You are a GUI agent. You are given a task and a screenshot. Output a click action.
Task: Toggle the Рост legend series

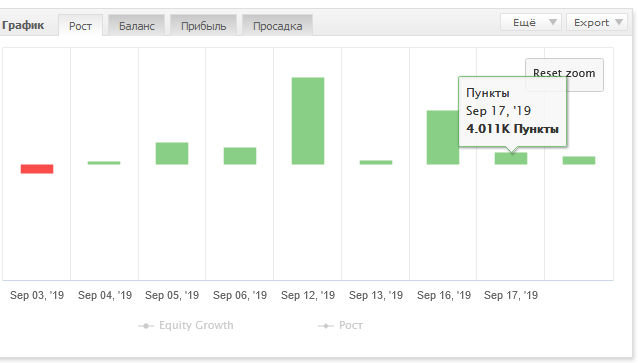pos(340,326)
